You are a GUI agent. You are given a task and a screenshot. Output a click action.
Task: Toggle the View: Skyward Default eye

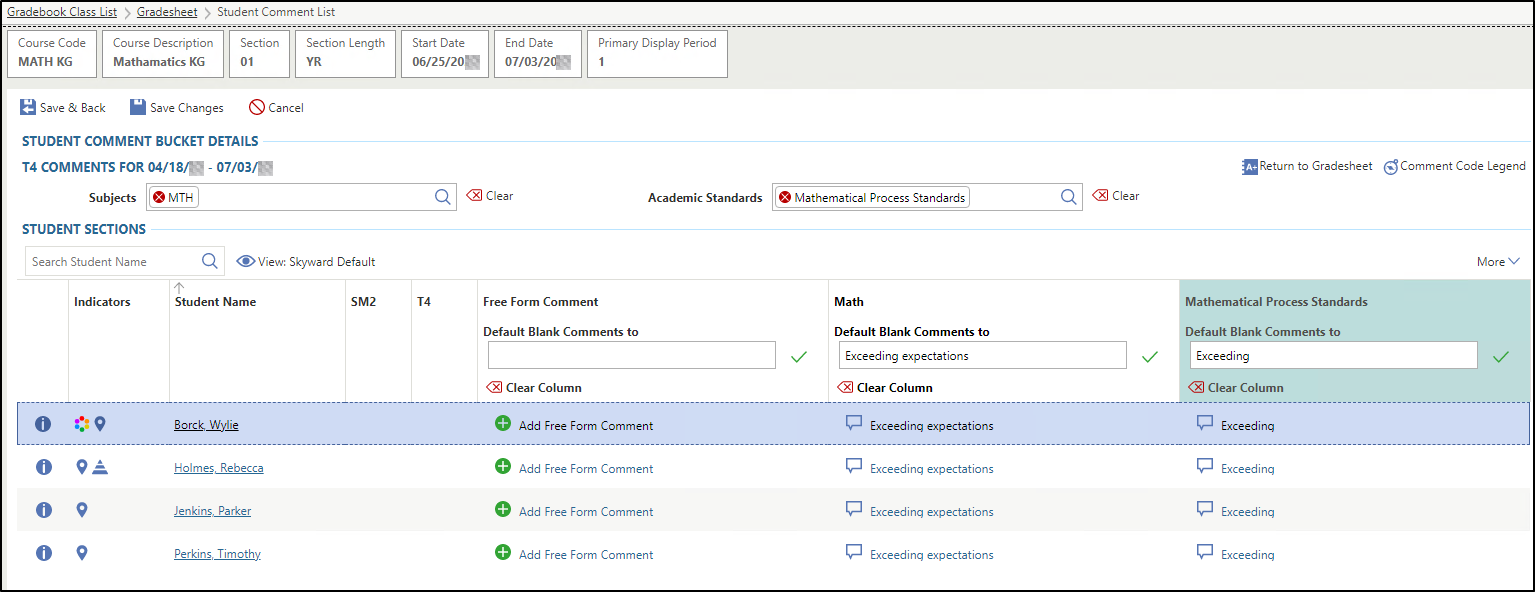(245, 261)
